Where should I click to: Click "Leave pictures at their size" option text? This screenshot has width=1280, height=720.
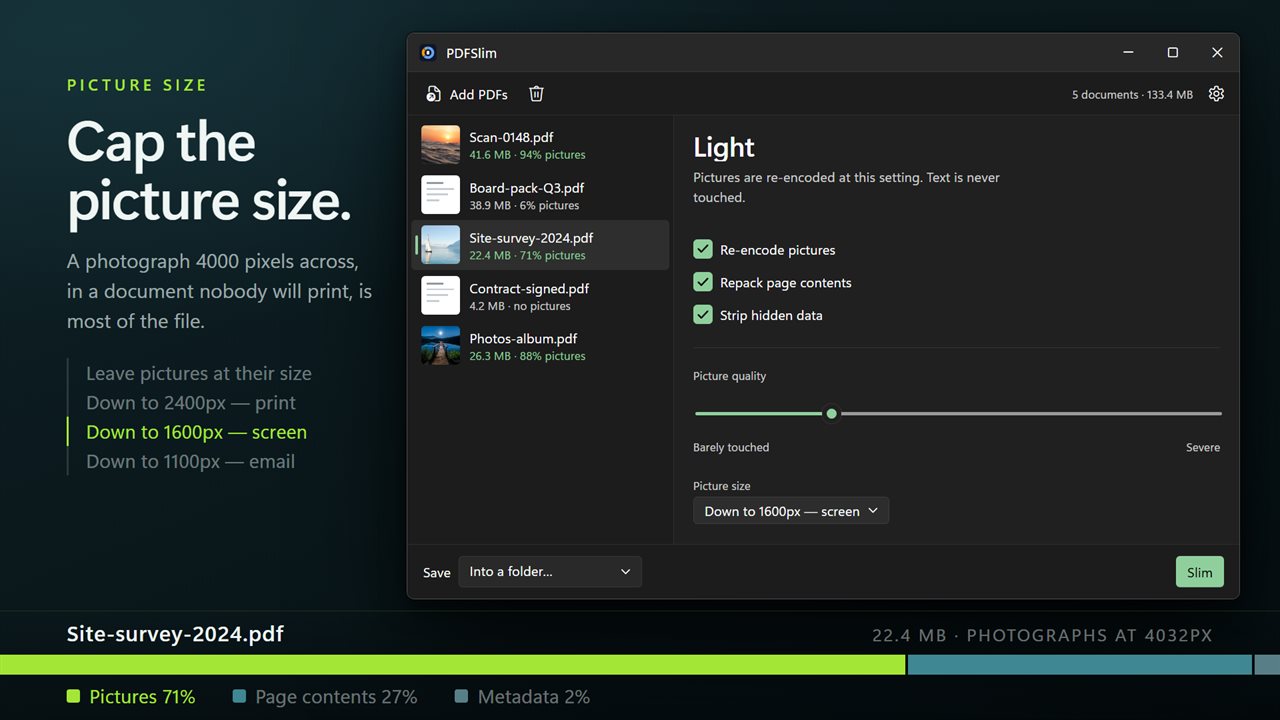point(199,374)
